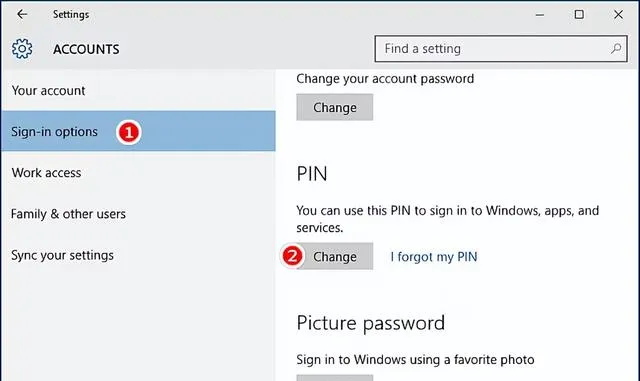Select Sign-in options in sidebar
Screen dimensions: 640x381
pos(138,131)
